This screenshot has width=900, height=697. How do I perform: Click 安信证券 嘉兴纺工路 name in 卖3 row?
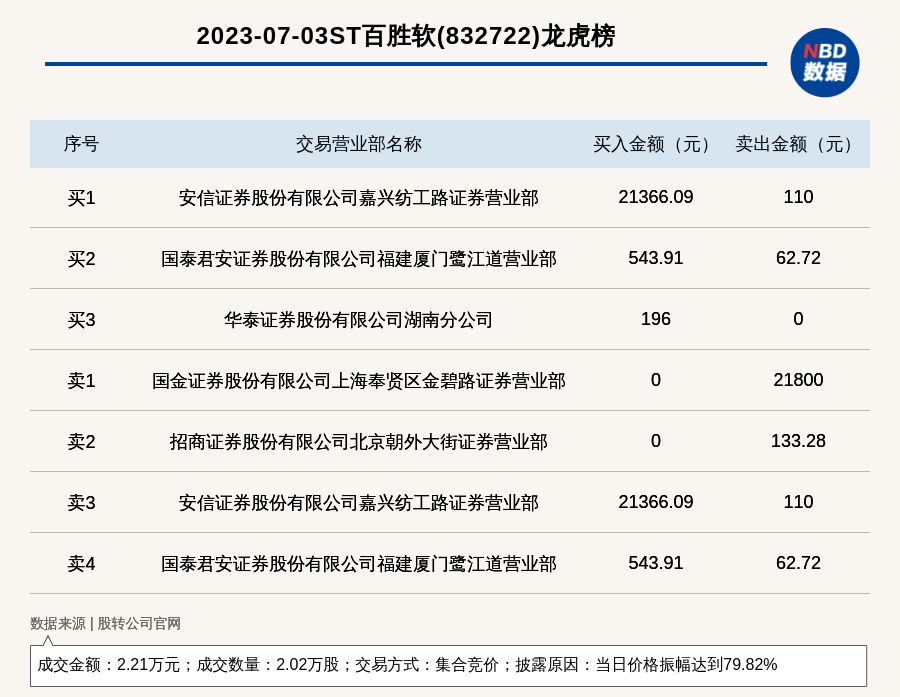[359, 503]
